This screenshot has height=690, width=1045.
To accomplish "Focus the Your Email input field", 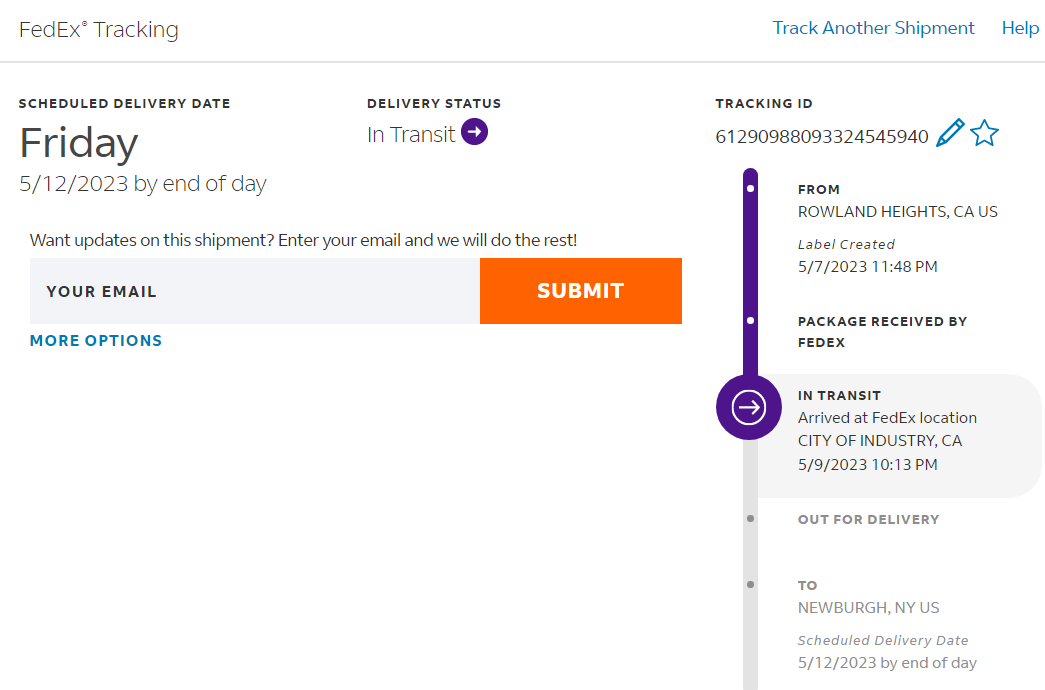I will coord(255,291).
